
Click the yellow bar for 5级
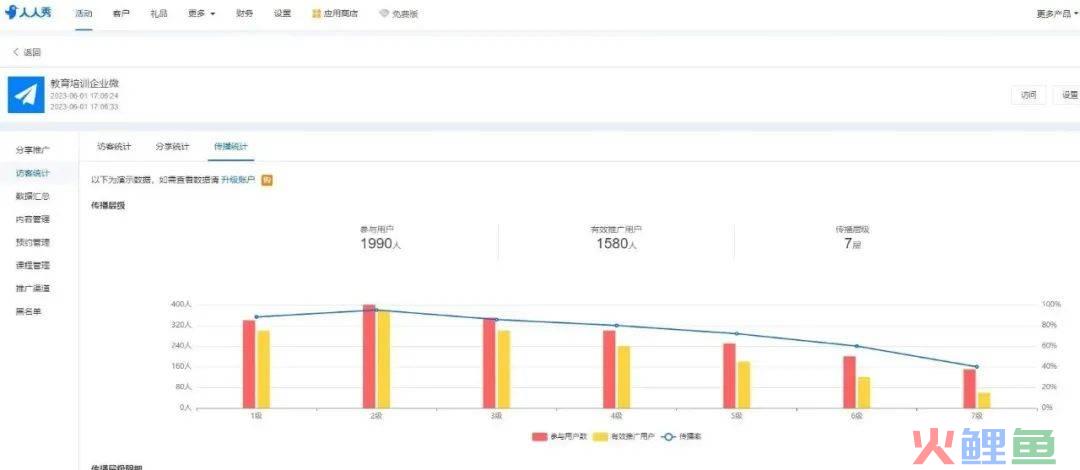coord(744,385)
